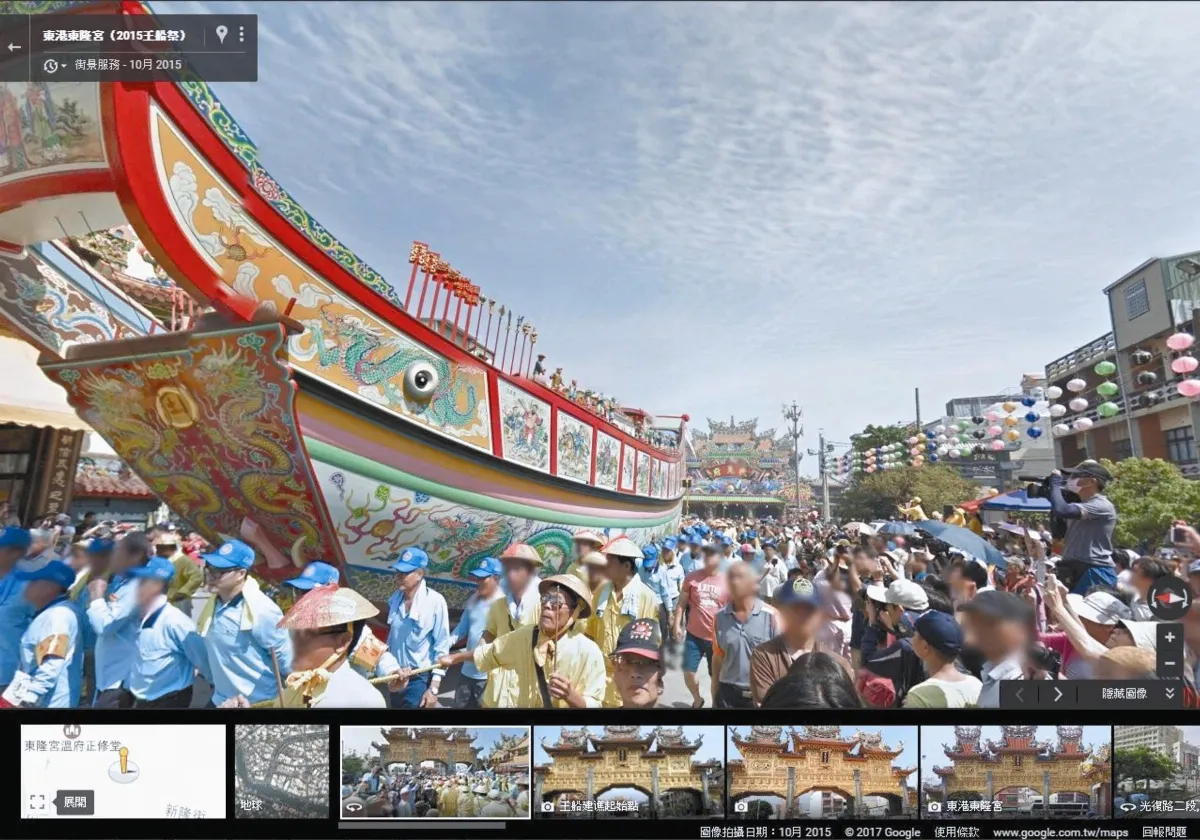Zoom in with the plus button
Image resolution: width=1200 pixels, height=840 pixels.
click(x=1168, y=635)
